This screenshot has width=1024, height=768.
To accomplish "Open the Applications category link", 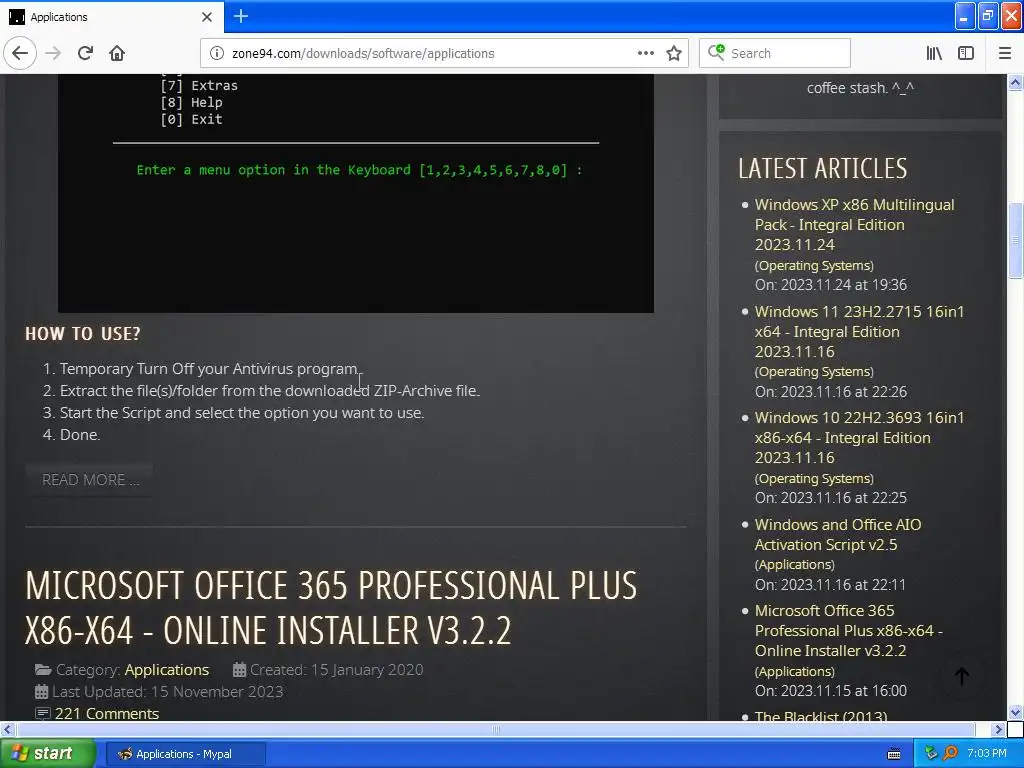I will coord(167,669).
